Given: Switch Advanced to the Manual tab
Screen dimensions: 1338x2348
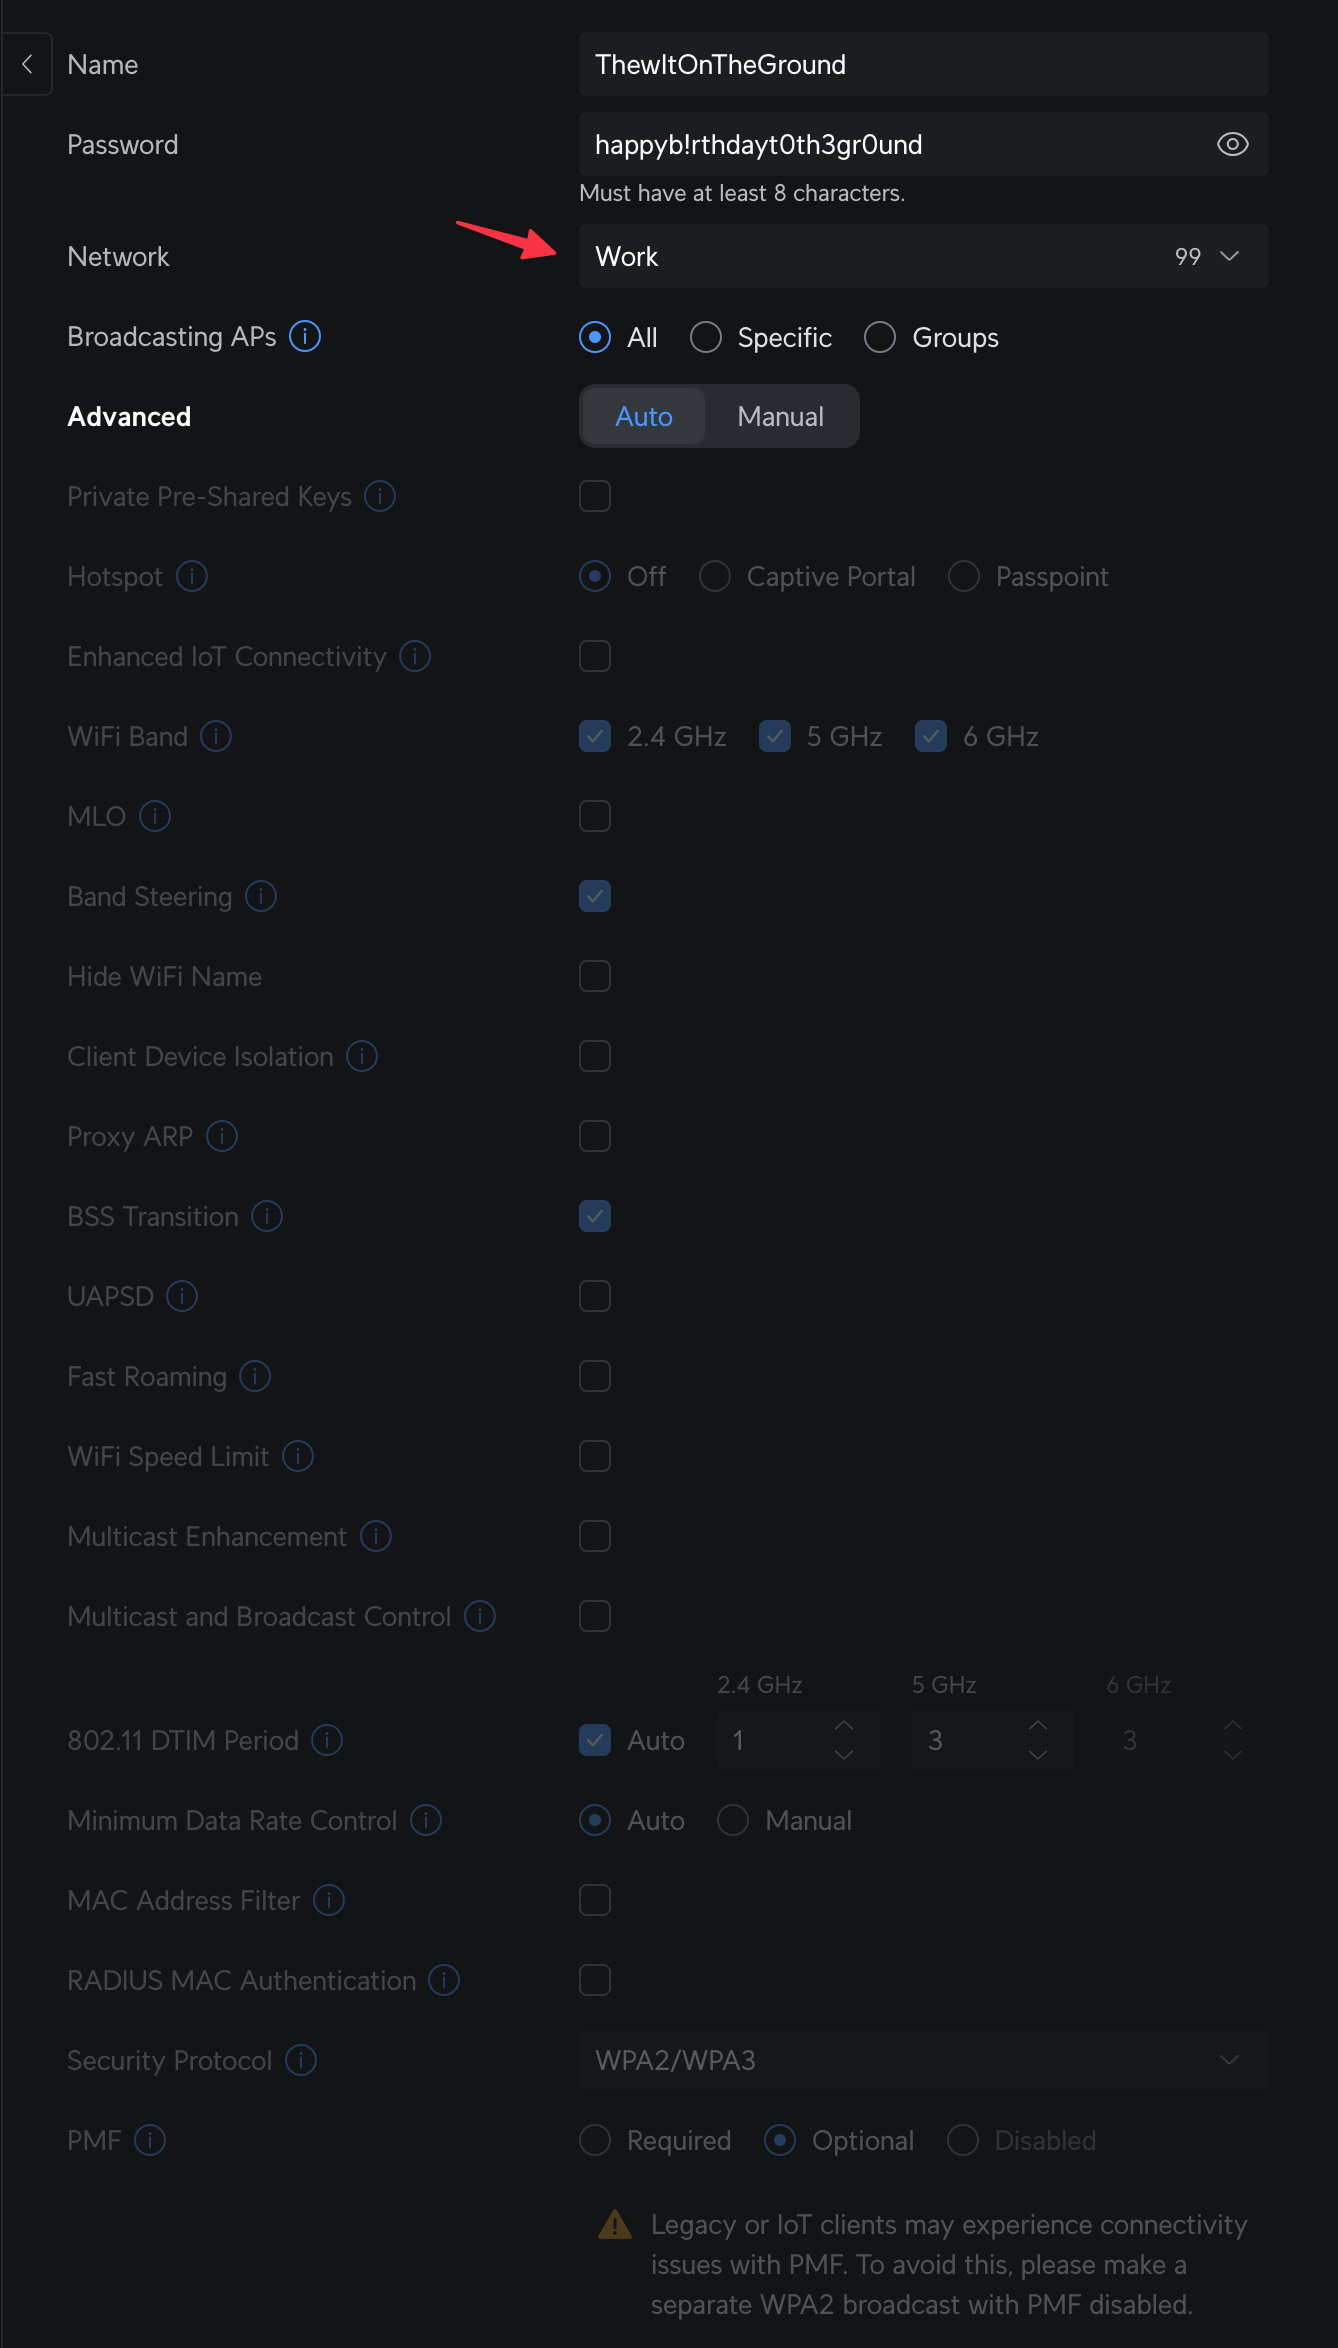Looking at the screenshot, I should point(780,416).
